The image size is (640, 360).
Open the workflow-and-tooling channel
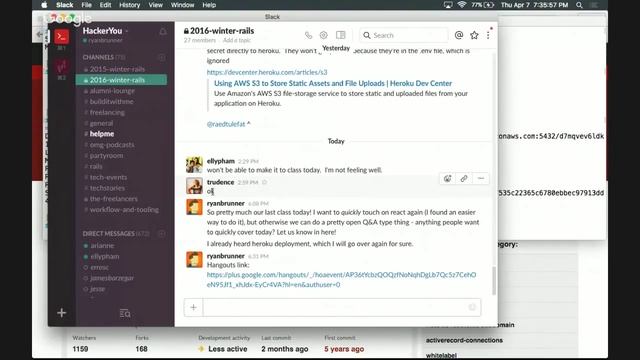(x=124, y=209)
